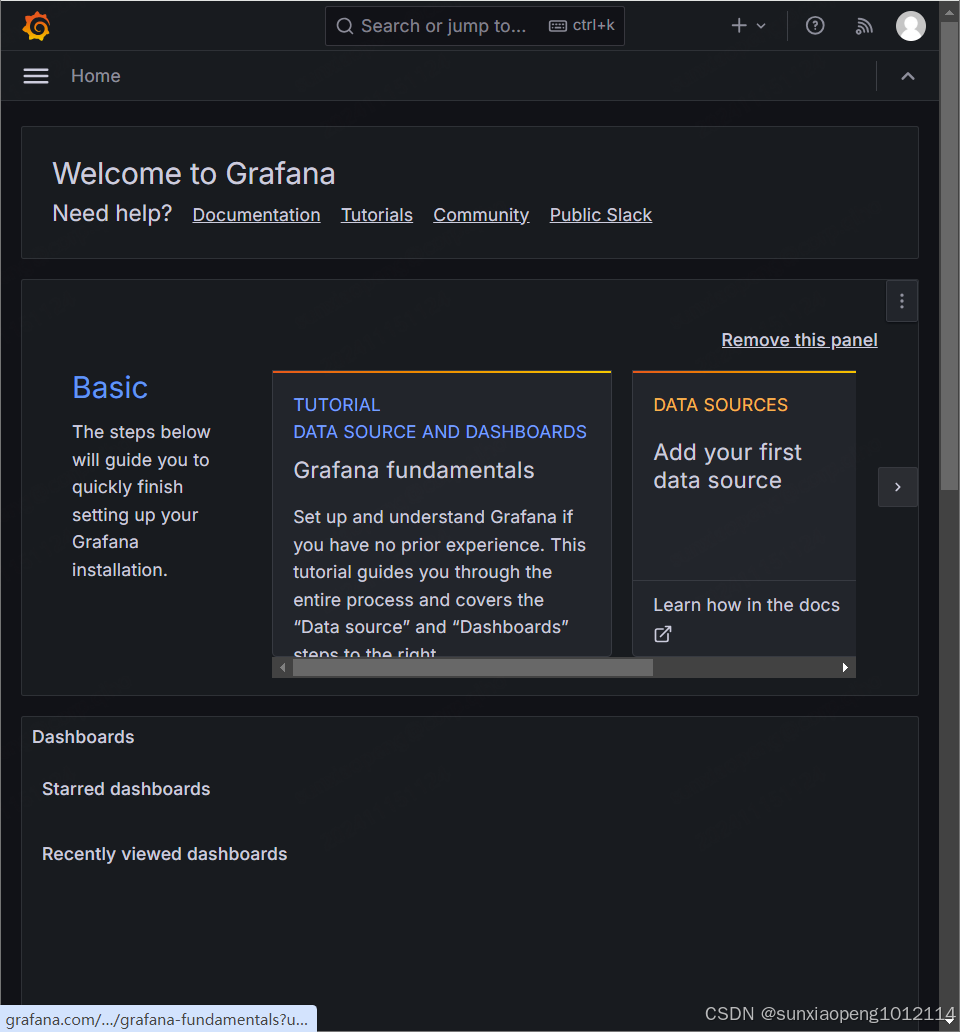Click the Welcome to Grafana heading

(x=193, y=174)
